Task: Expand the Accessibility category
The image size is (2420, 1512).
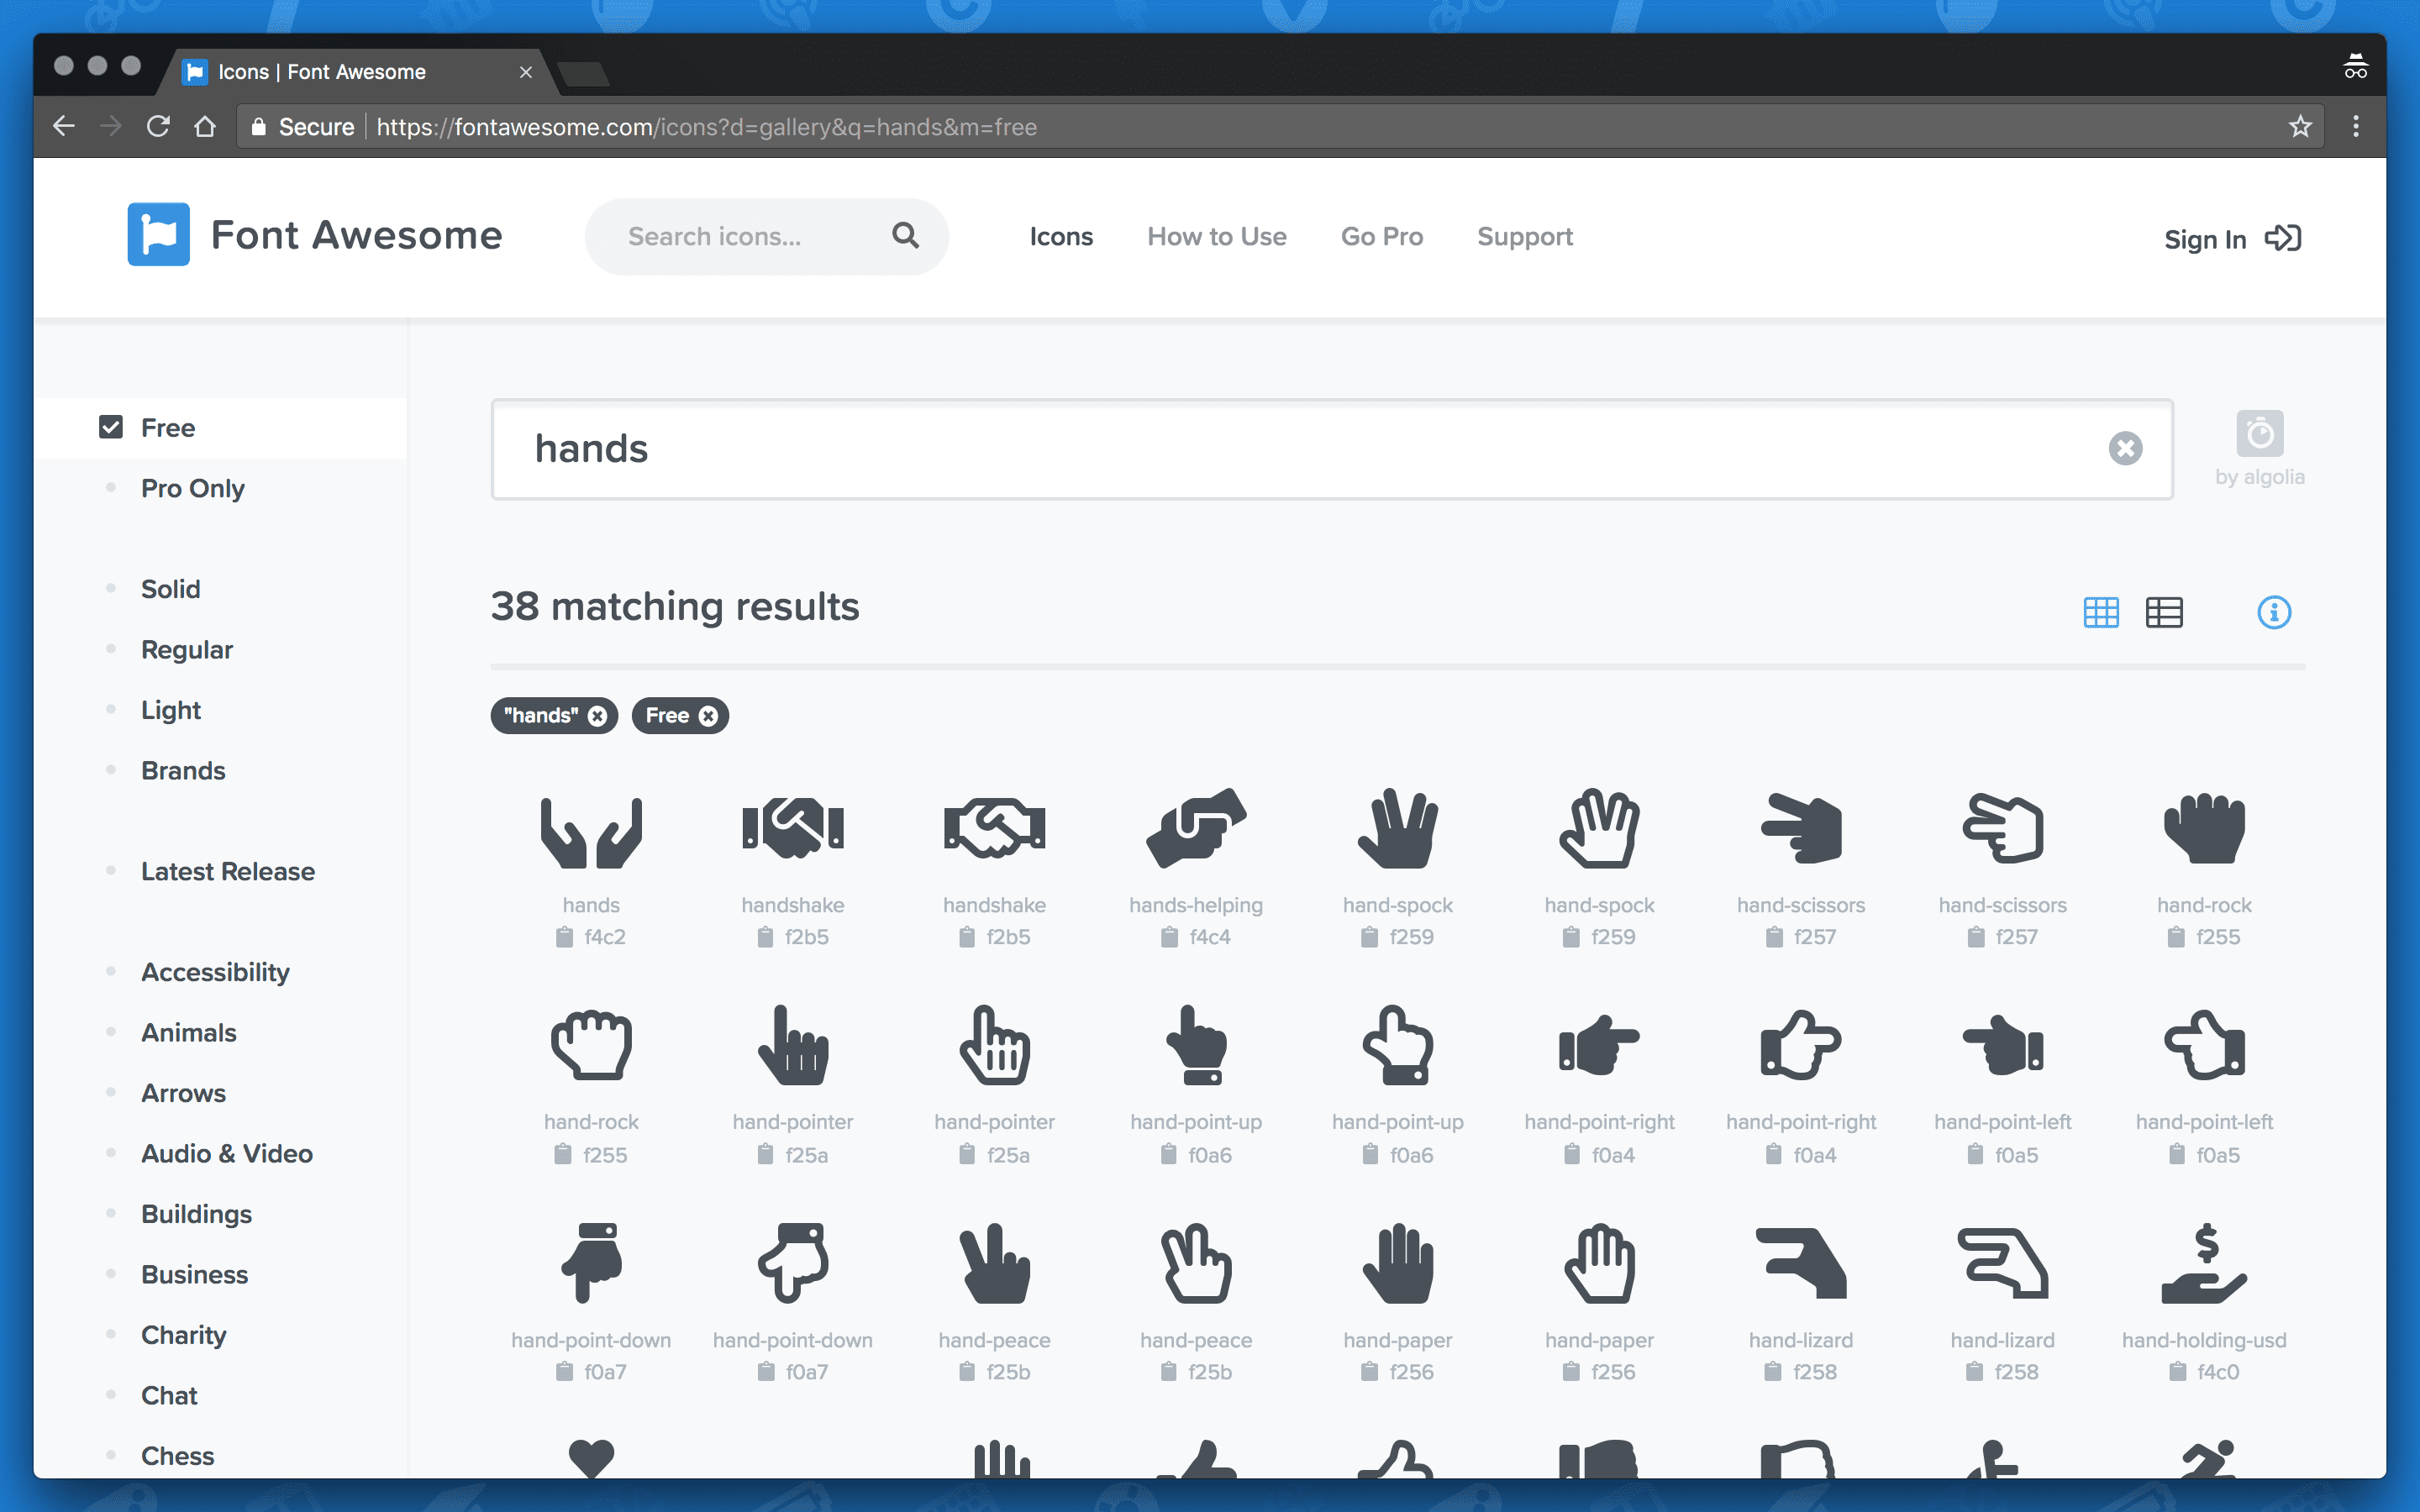Action: click(x=214, y=972)
